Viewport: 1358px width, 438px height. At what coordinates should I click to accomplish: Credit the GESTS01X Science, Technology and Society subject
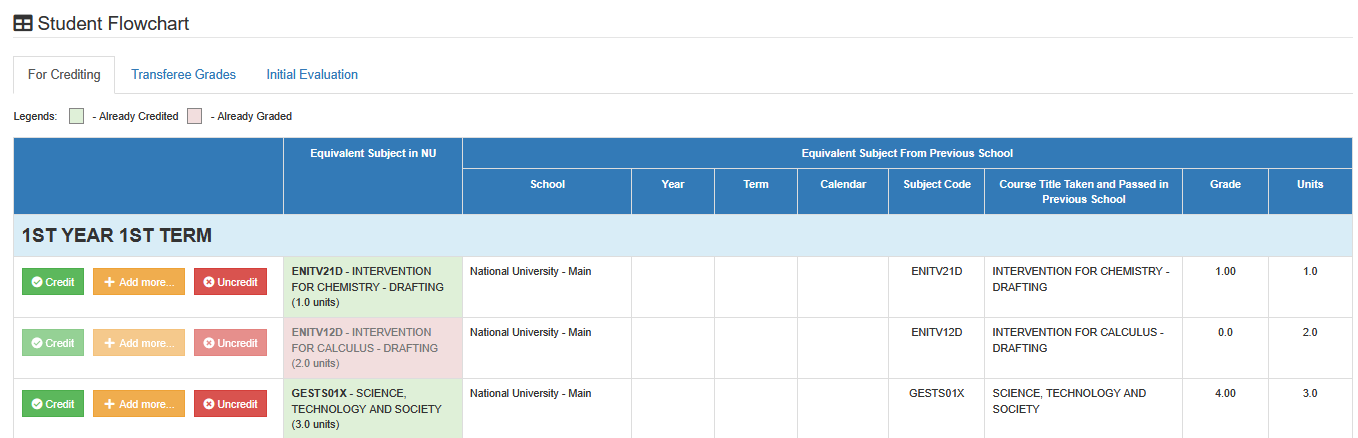pos(53,404)
